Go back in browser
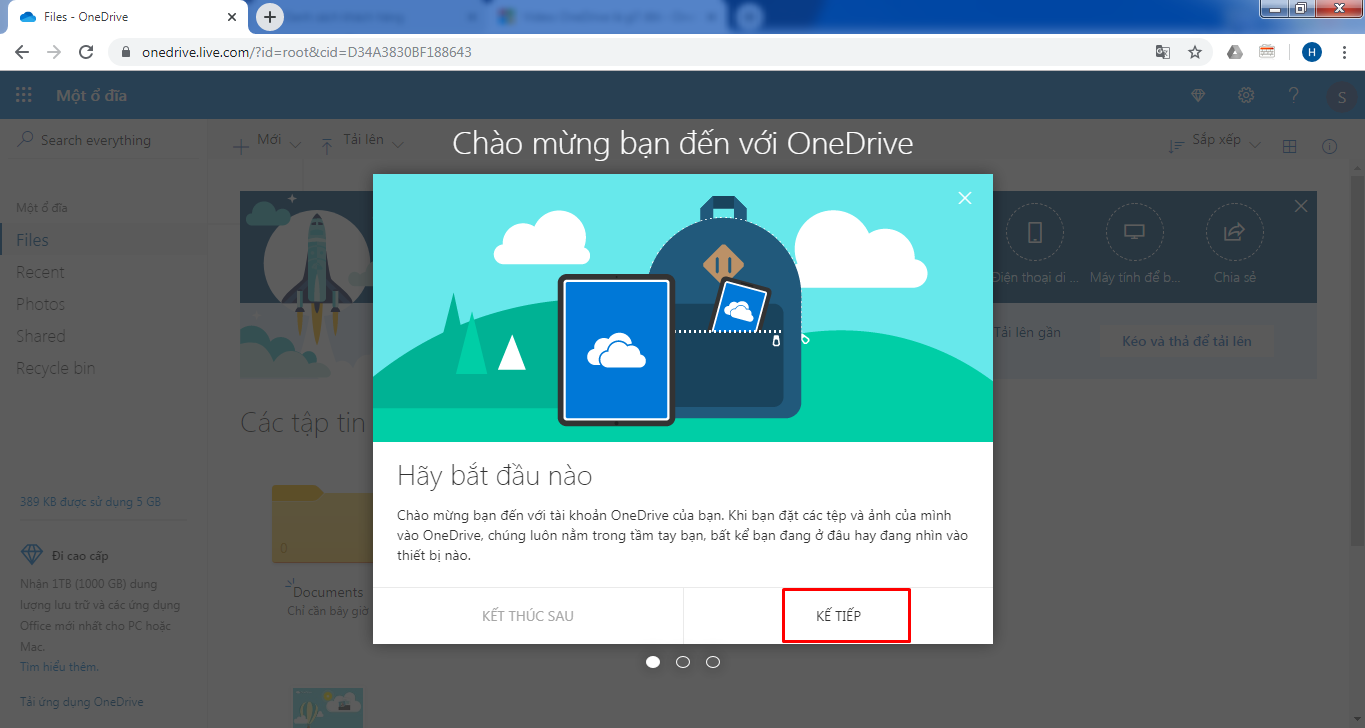 click(x=22, y=52)
